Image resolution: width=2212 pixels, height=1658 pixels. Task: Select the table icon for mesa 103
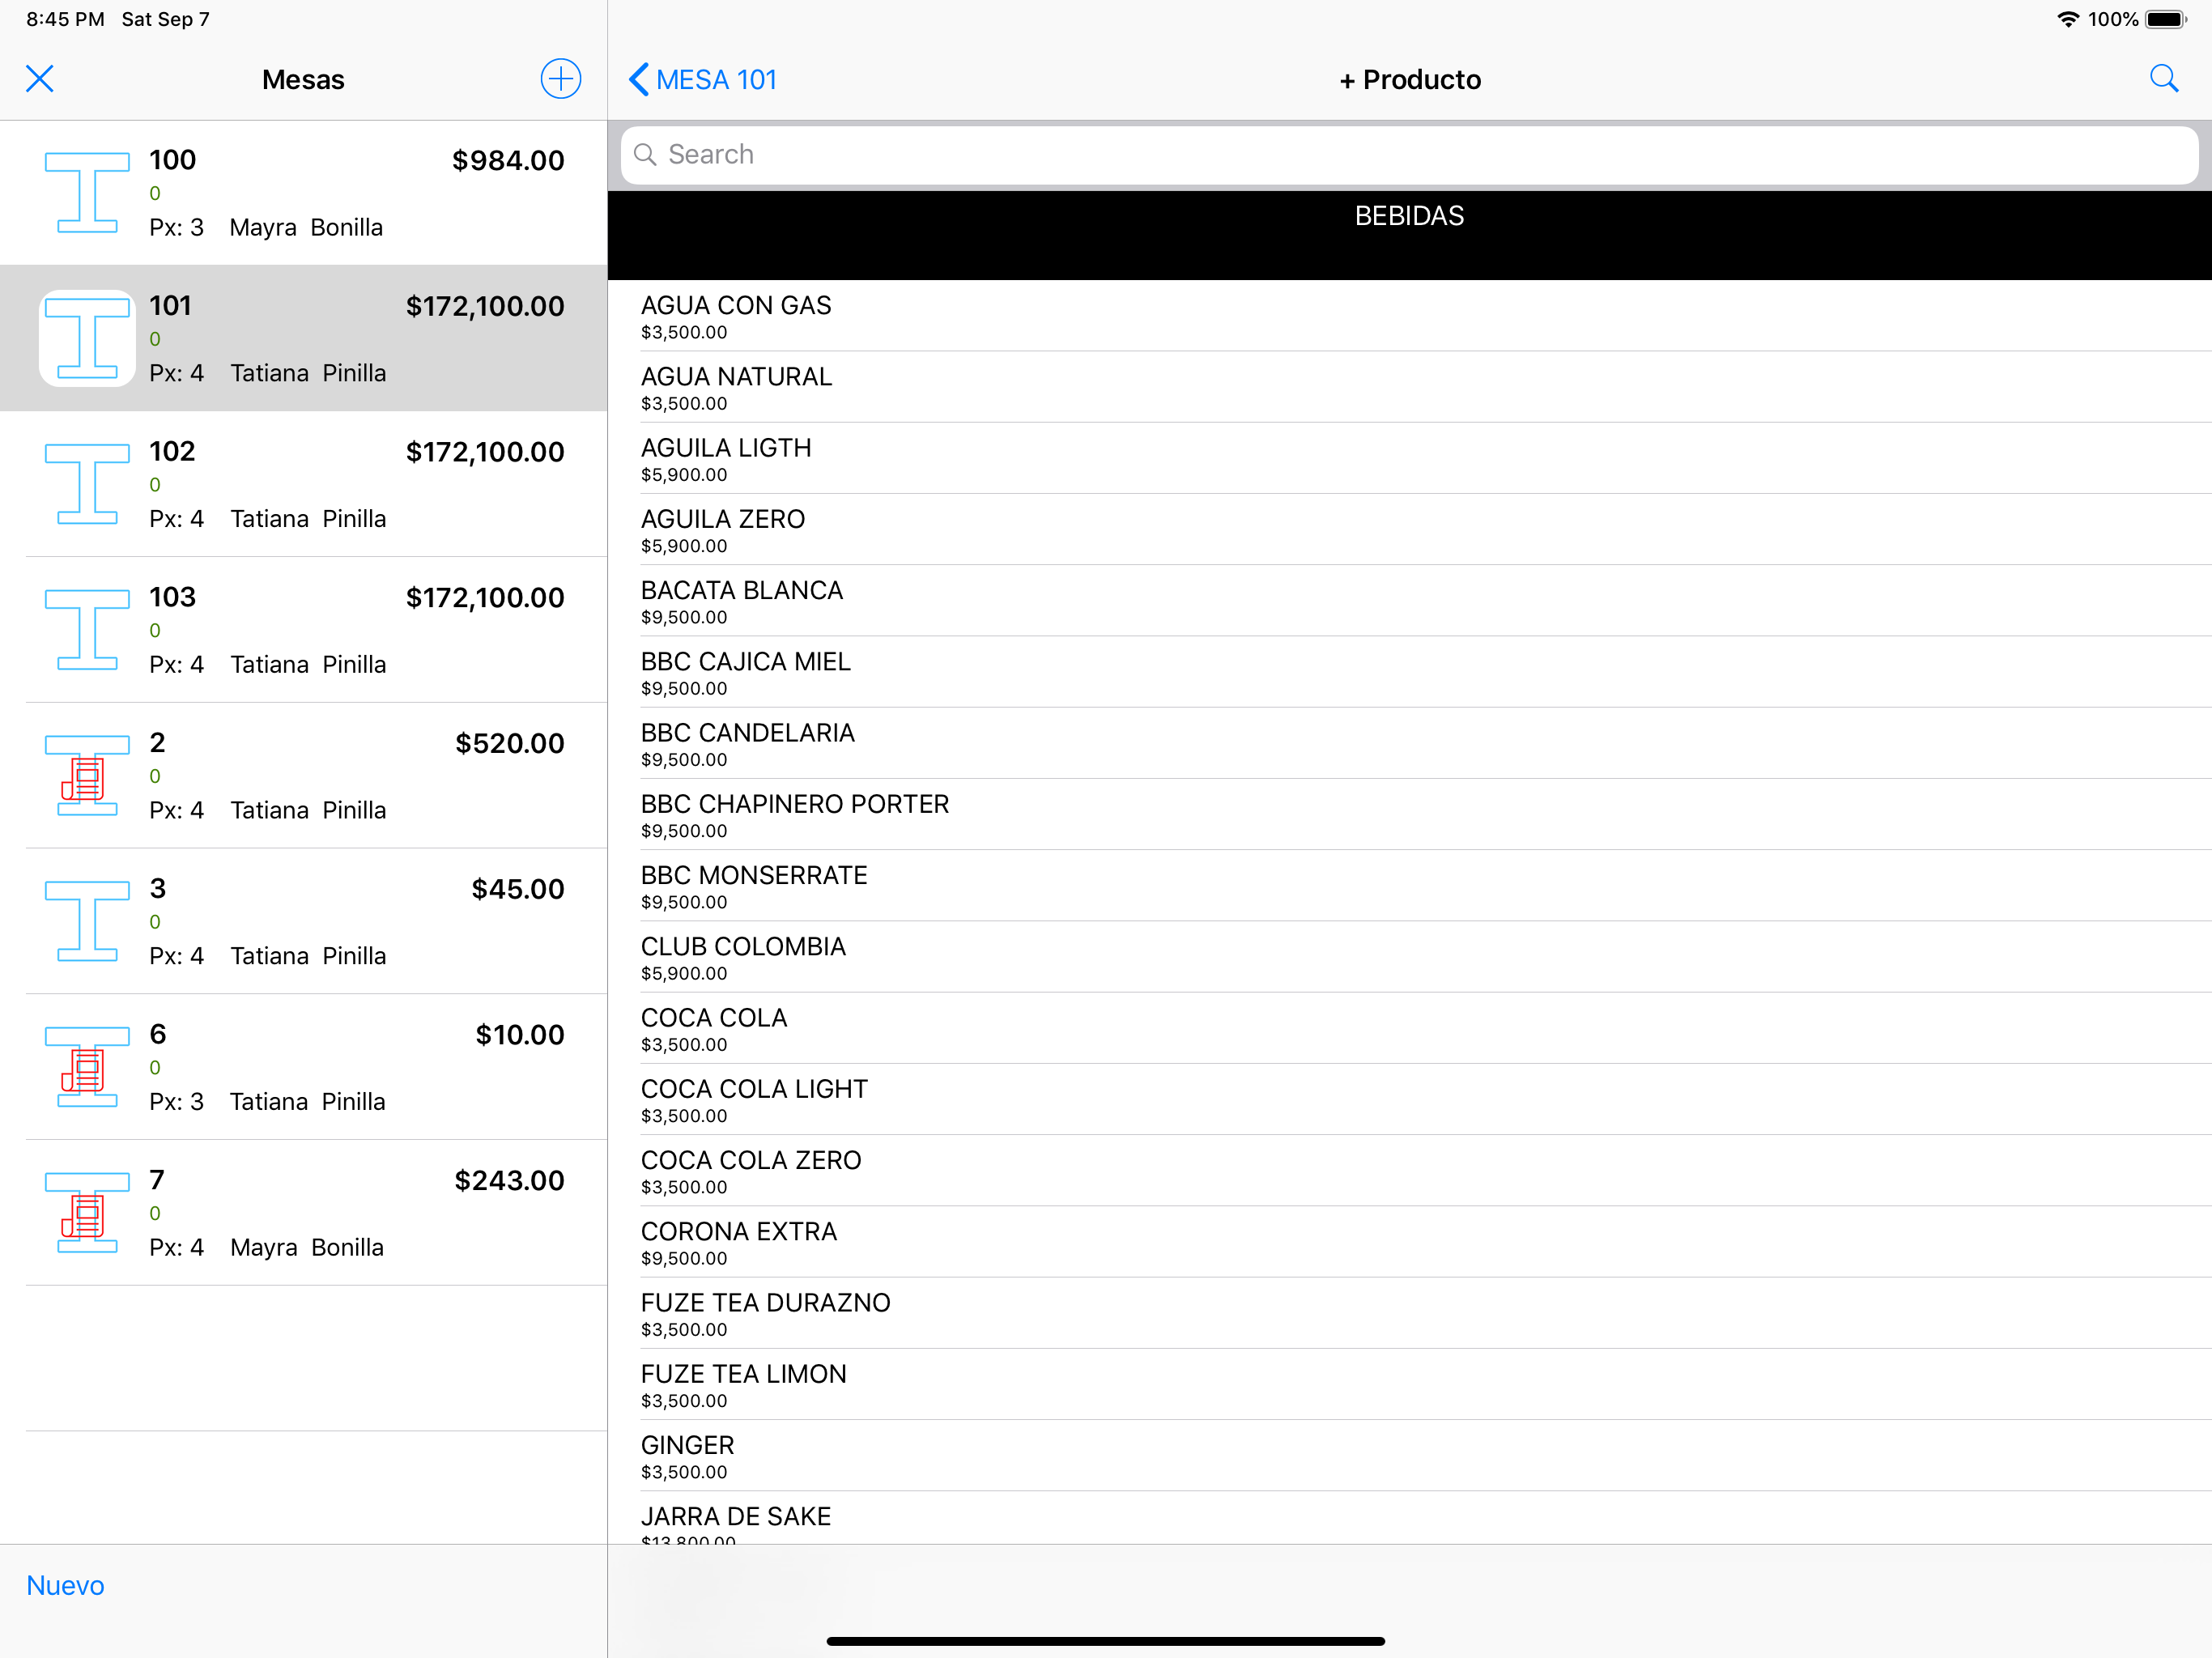87,630
